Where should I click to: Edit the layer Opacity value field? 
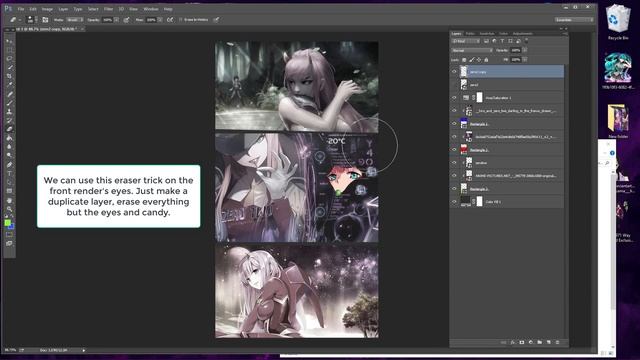click(516, 50)
